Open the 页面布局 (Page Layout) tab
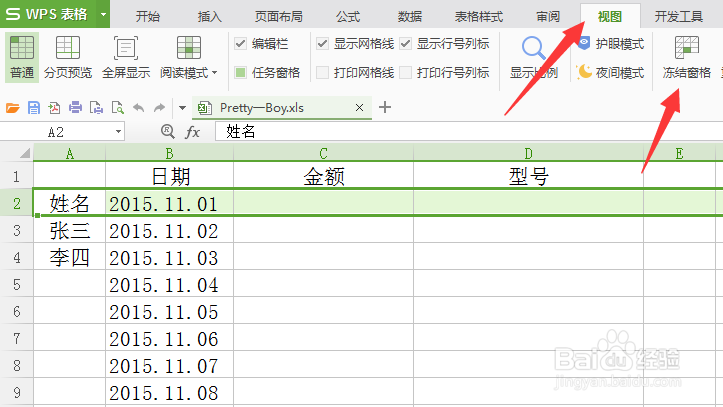The height and width of the screenshot is (407, 723). coord(279,17)
